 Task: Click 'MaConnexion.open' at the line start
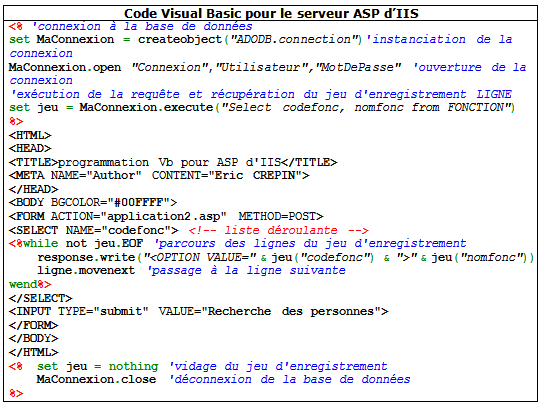(x=65, y=67)
